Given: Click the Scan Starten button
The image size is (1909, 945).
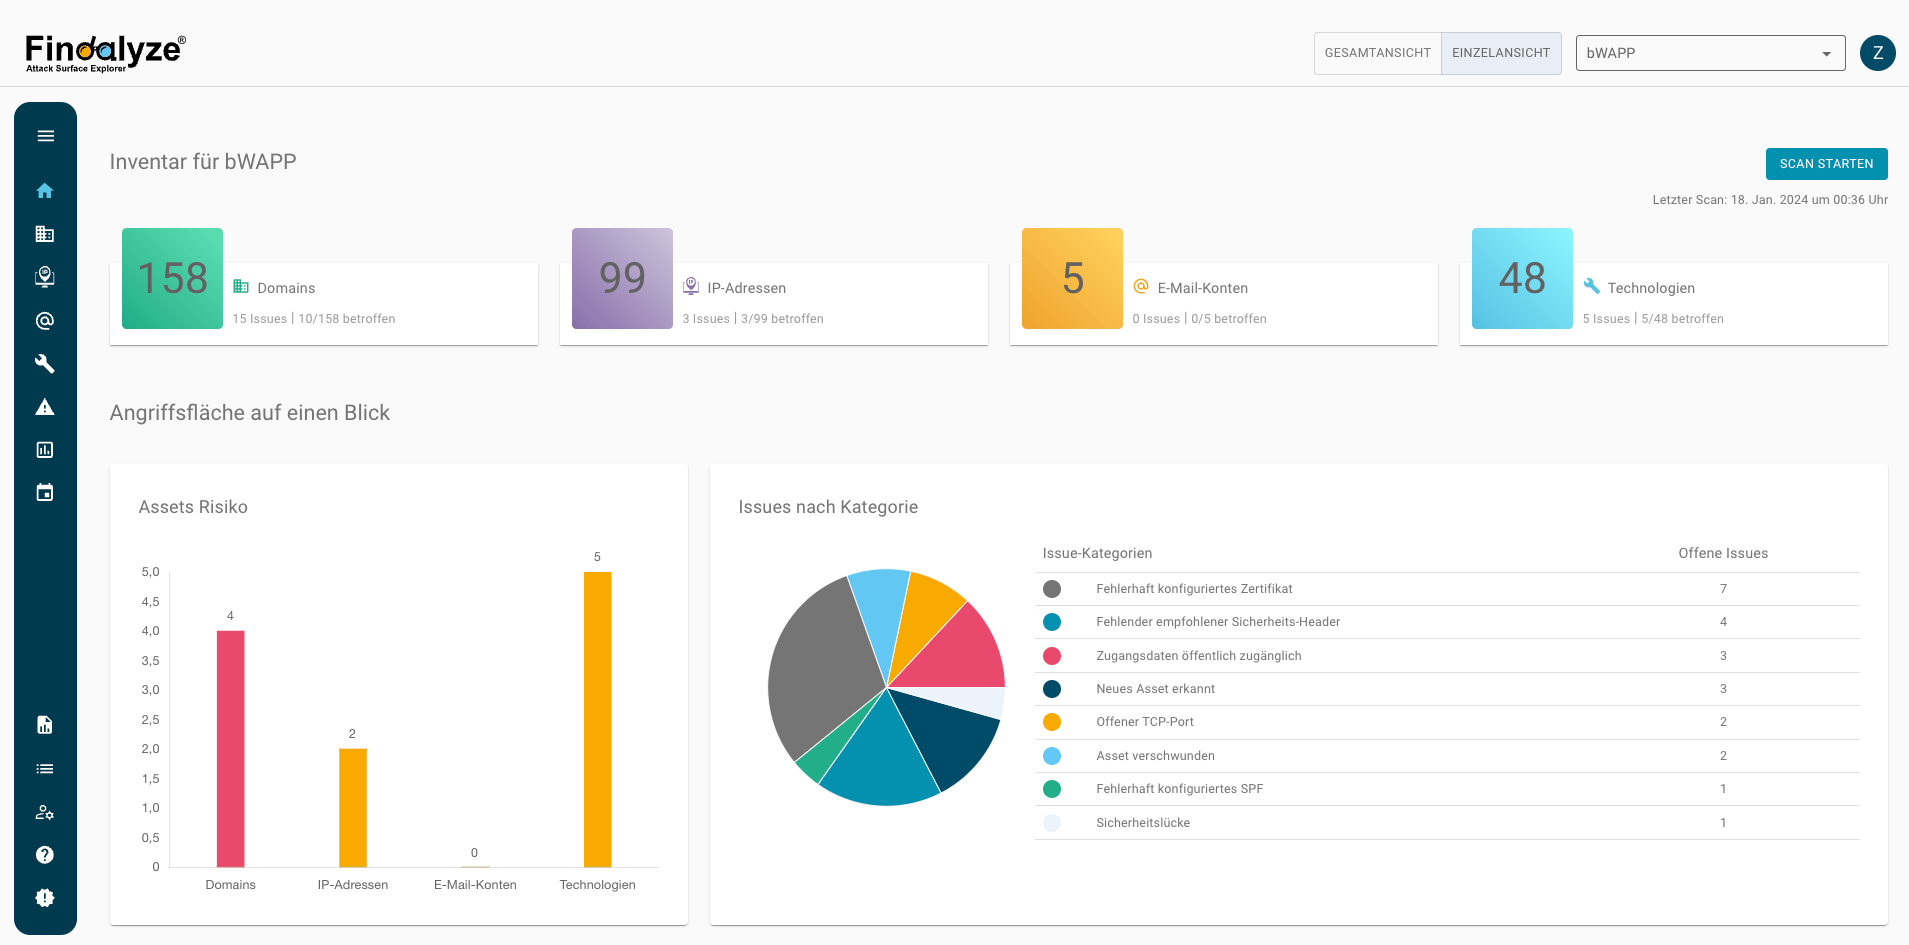Looking at the screenshot, I should tap(1826, 164).
